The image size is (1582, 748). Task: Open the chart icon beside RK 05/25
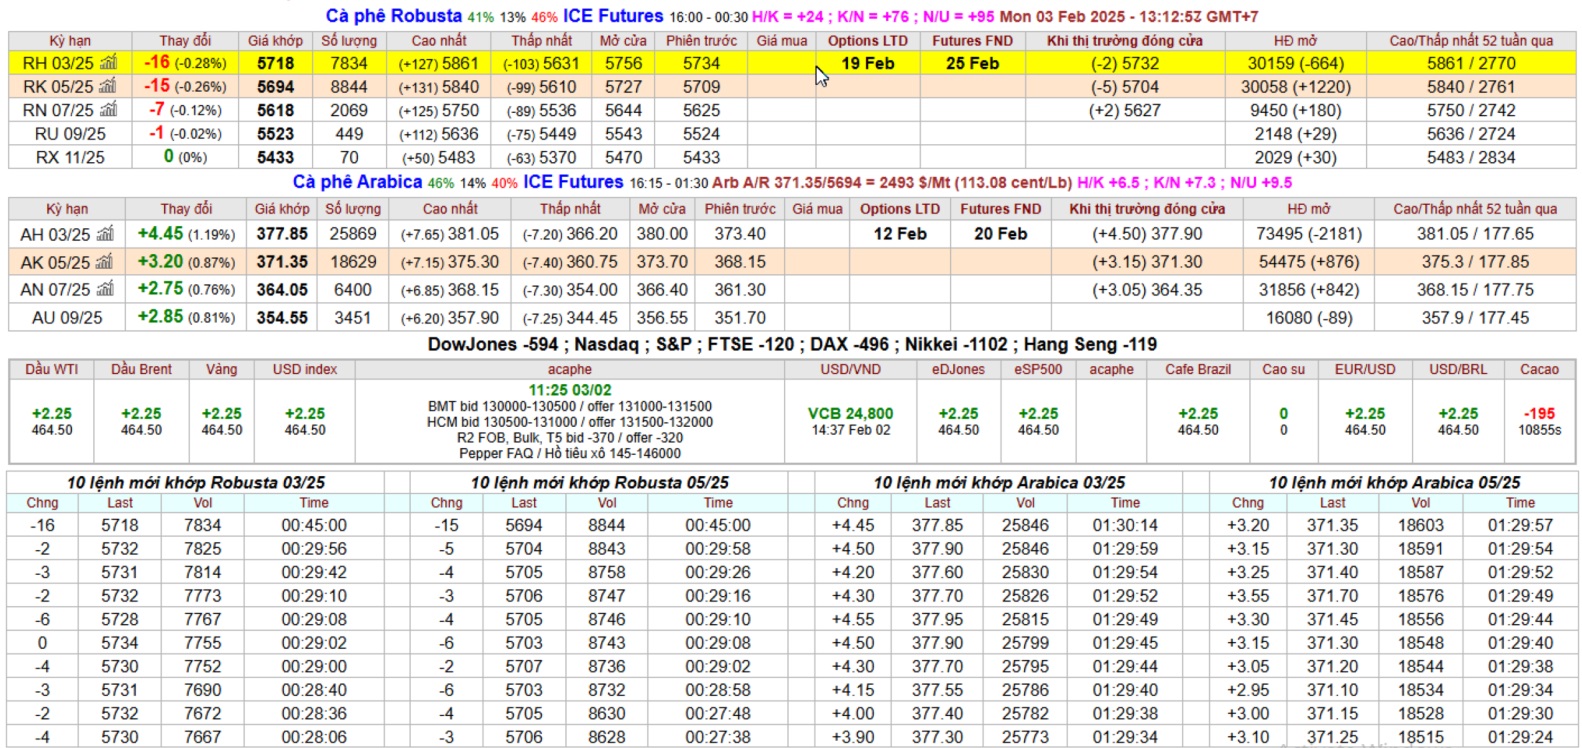click(108, 86)
